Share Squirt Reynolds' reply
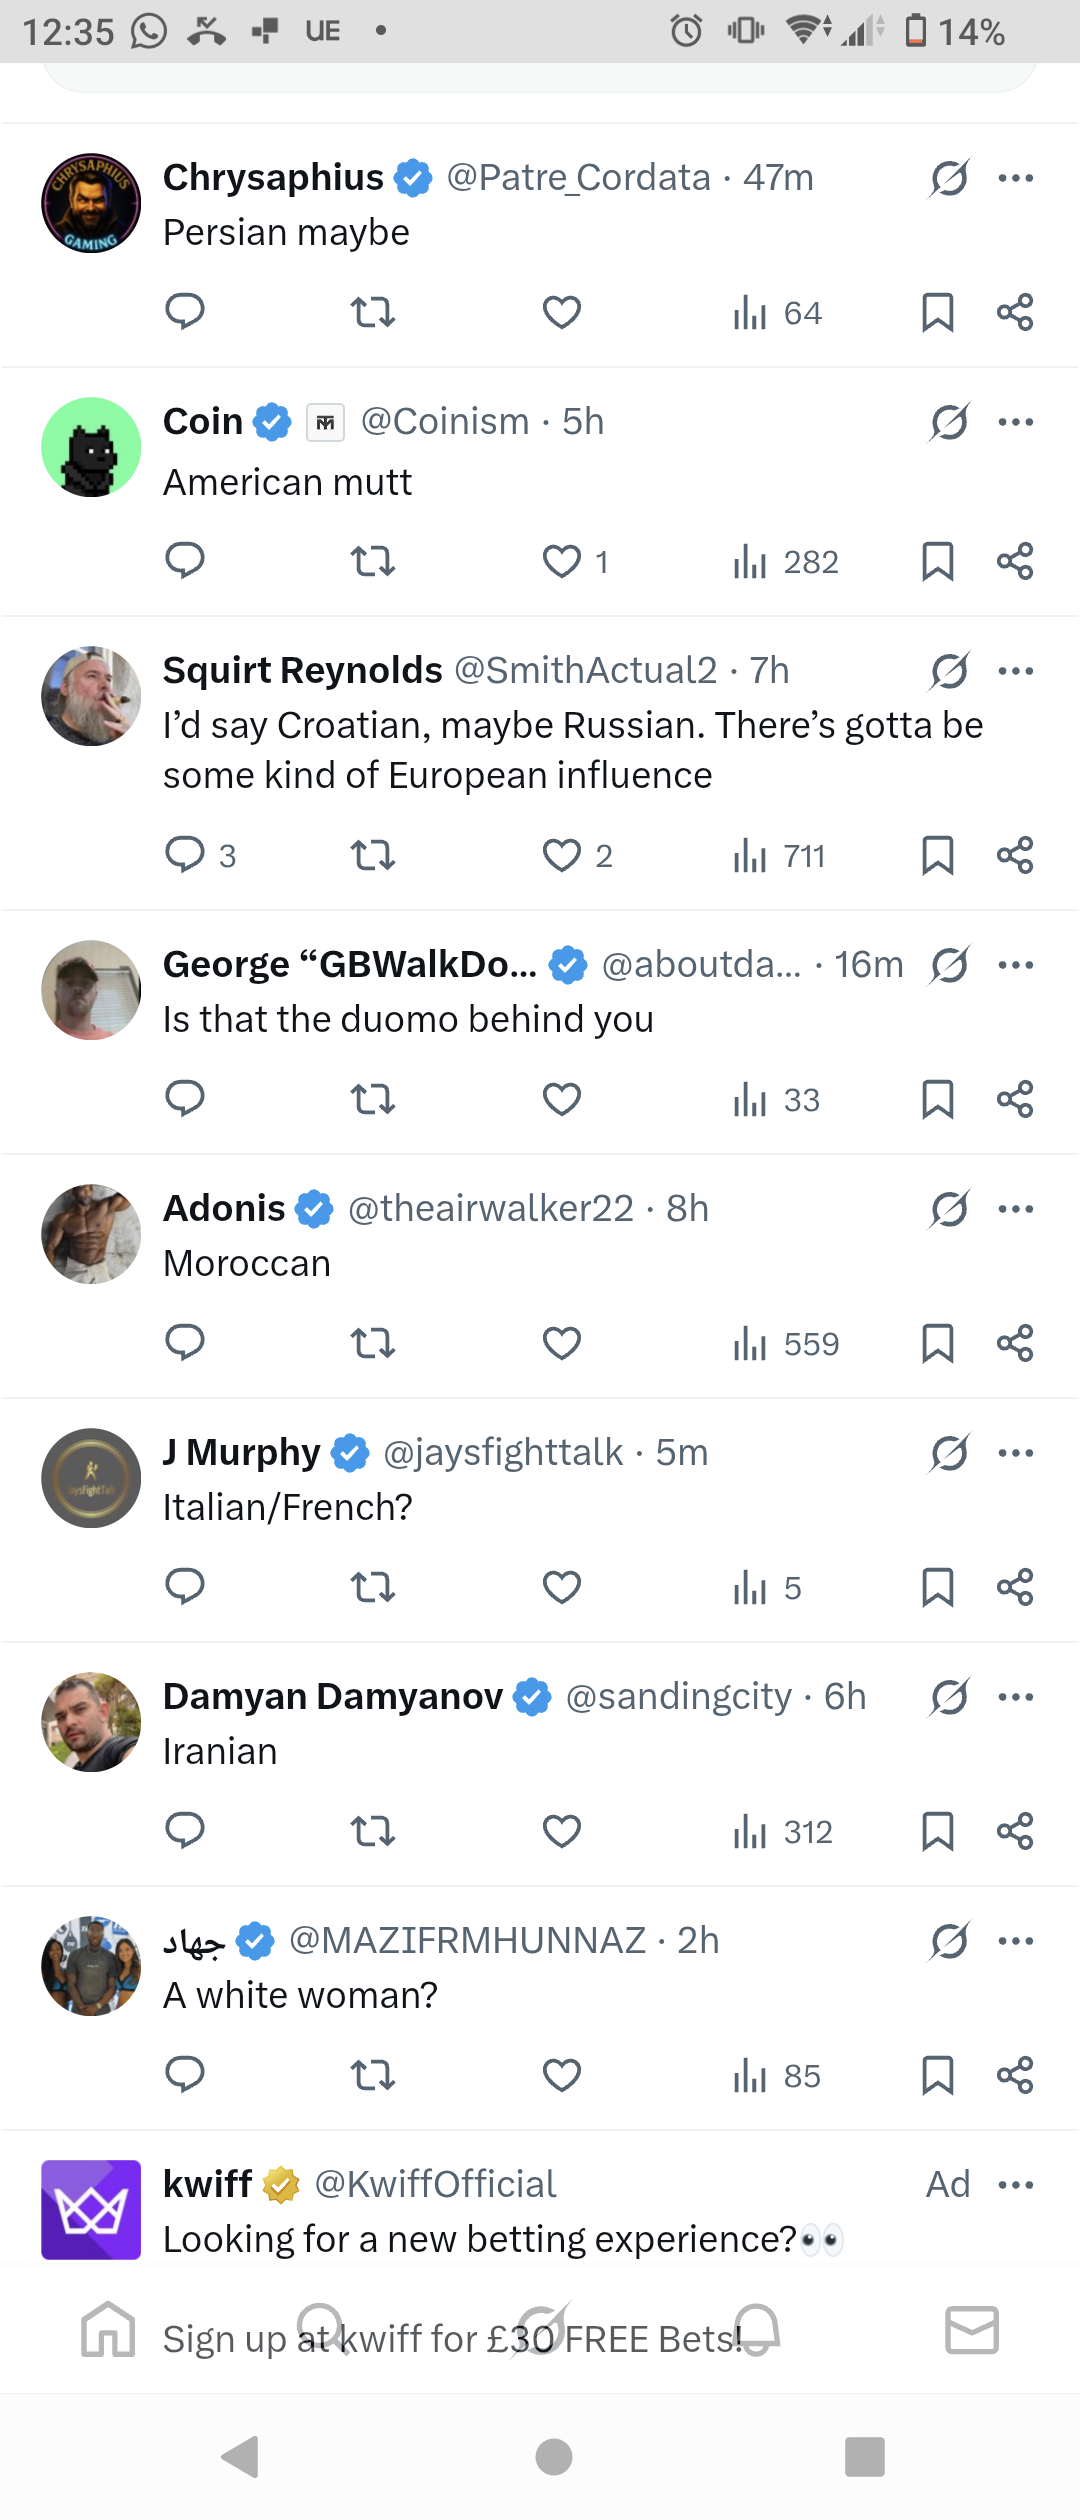1080x2520 pixels. pyautogui.click(x=1015, y=855)
